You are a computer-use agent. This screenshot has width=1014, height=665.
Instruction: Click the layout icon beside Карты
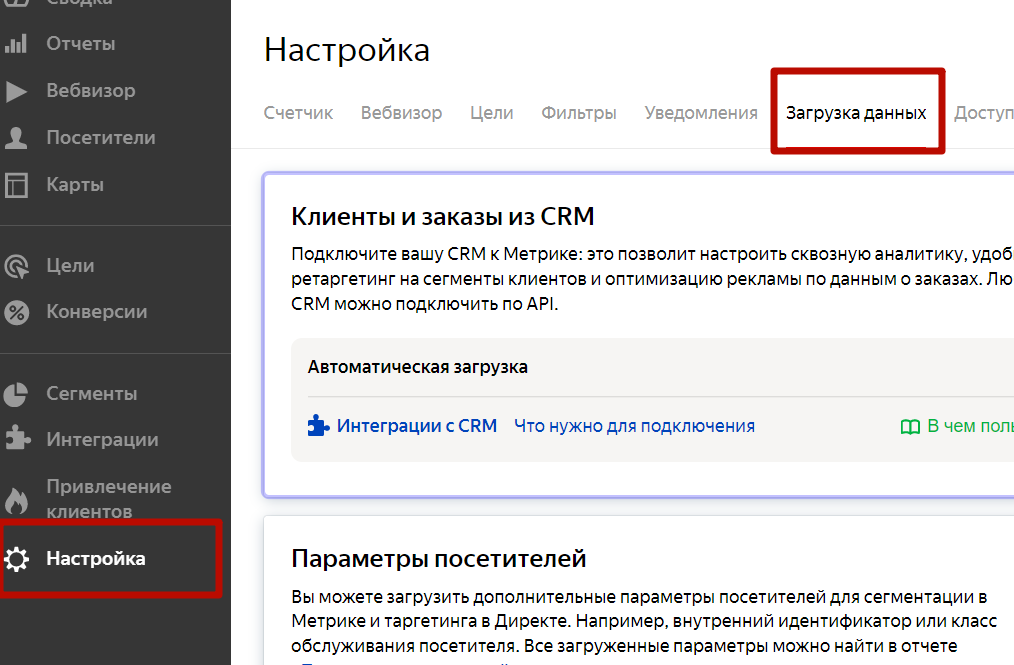16,185
